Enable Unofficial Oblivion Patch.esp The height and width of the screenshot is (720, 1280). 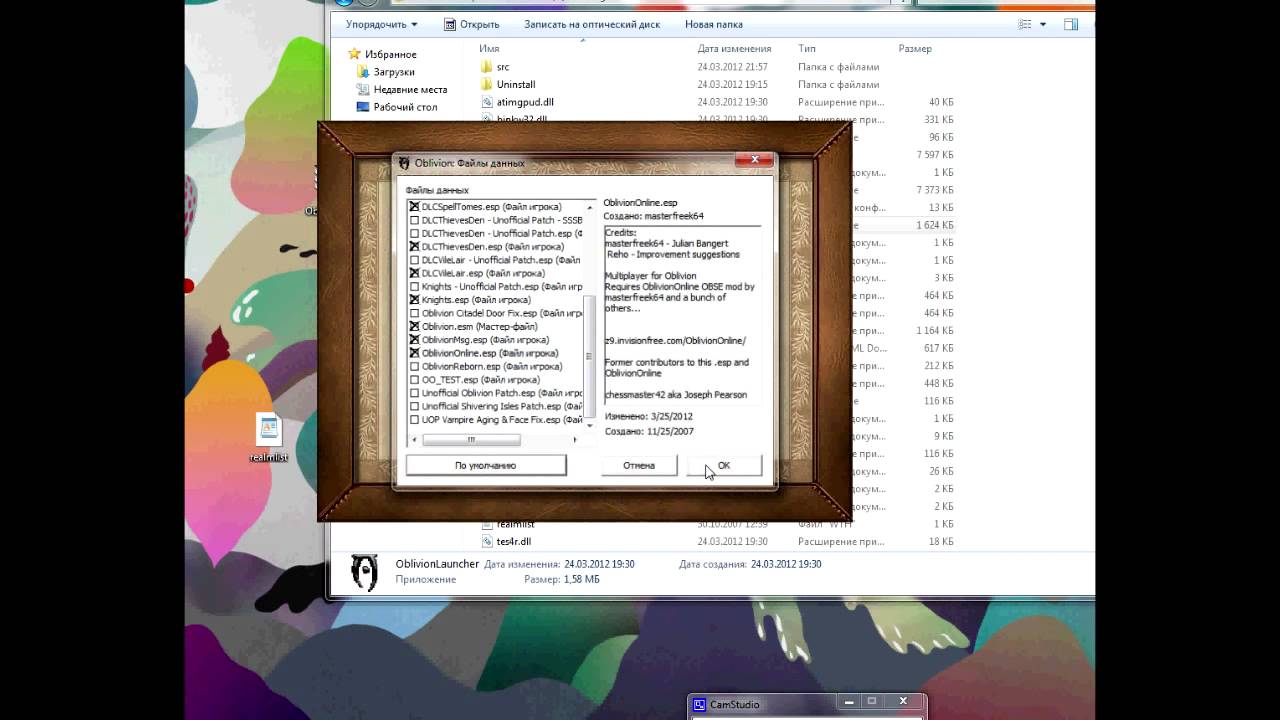414,393
